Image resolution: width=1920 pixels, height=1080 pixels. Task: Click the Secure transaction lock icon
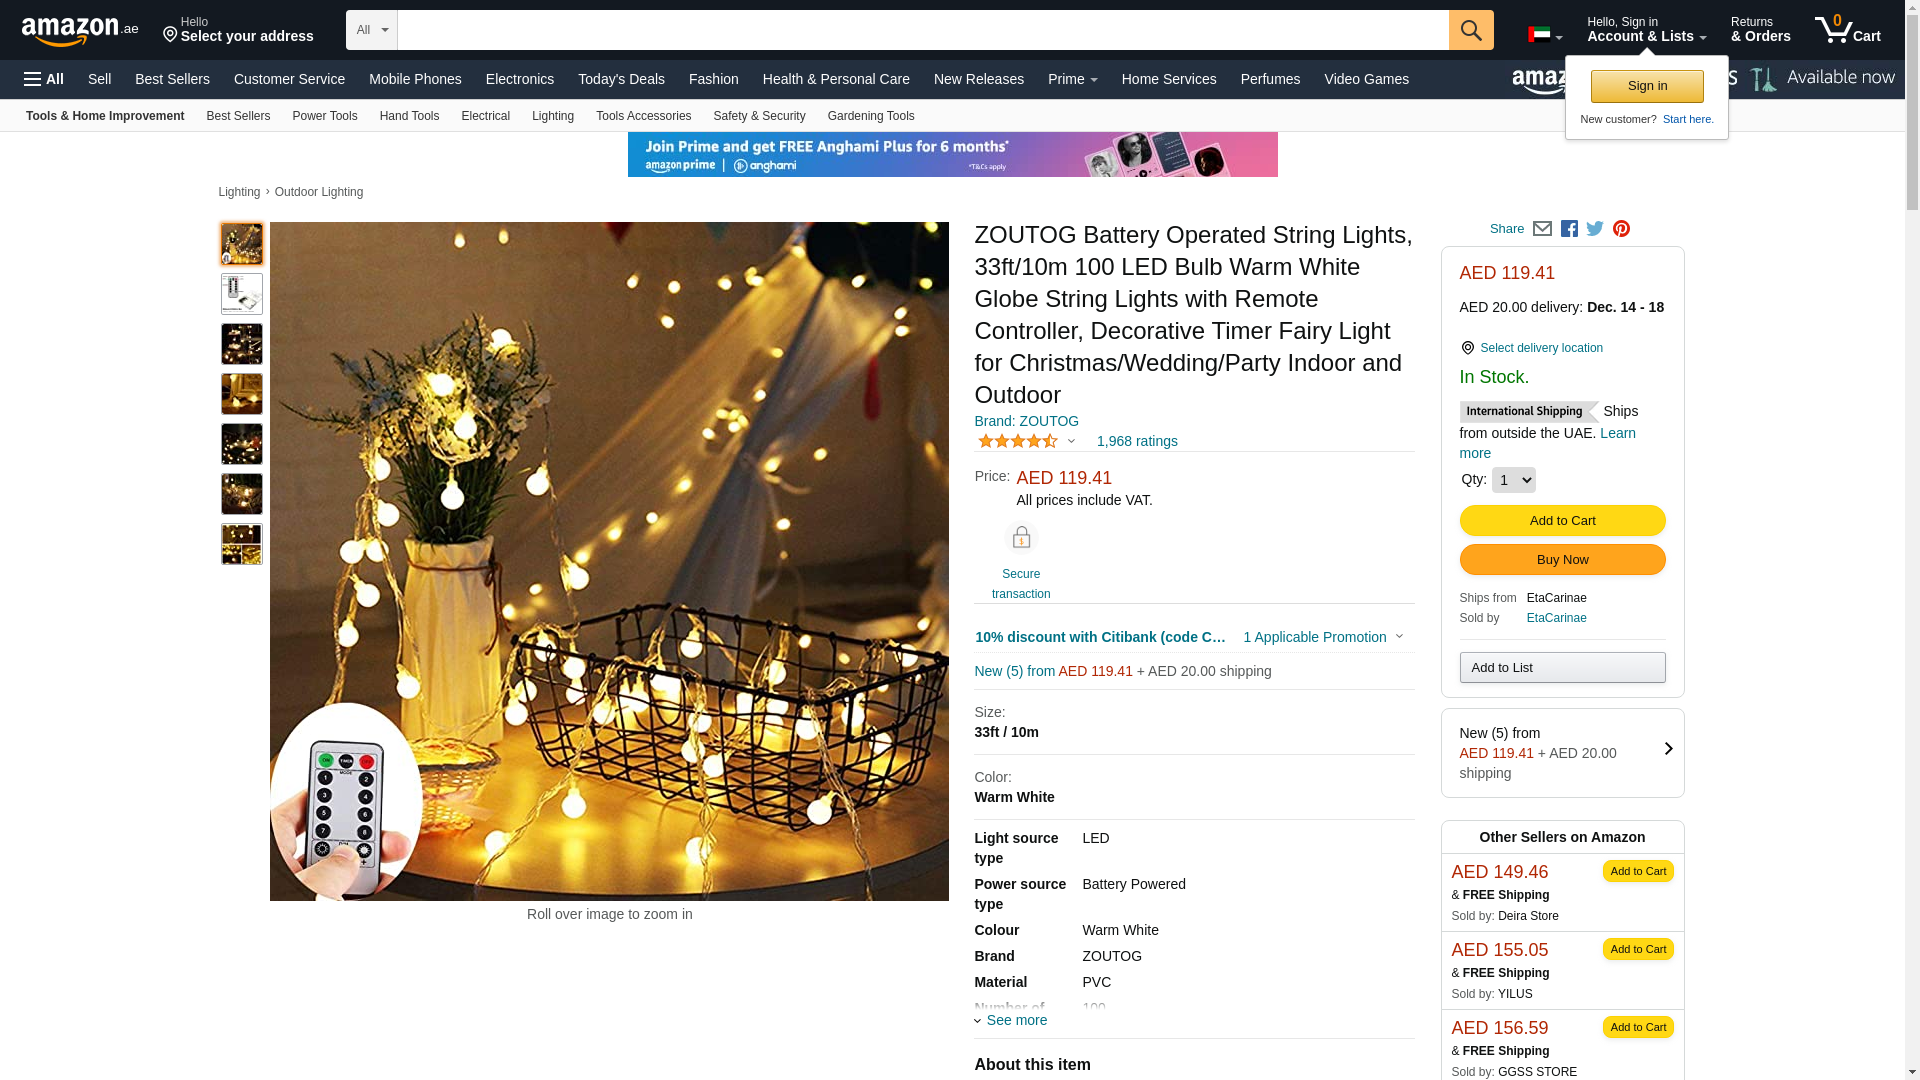pos(1021,538)
